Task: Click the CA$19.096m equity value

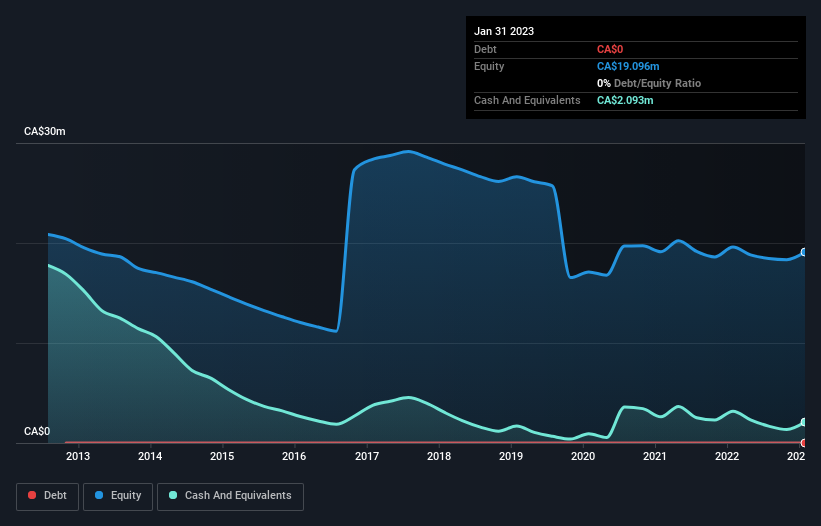Action: (628, 66)
